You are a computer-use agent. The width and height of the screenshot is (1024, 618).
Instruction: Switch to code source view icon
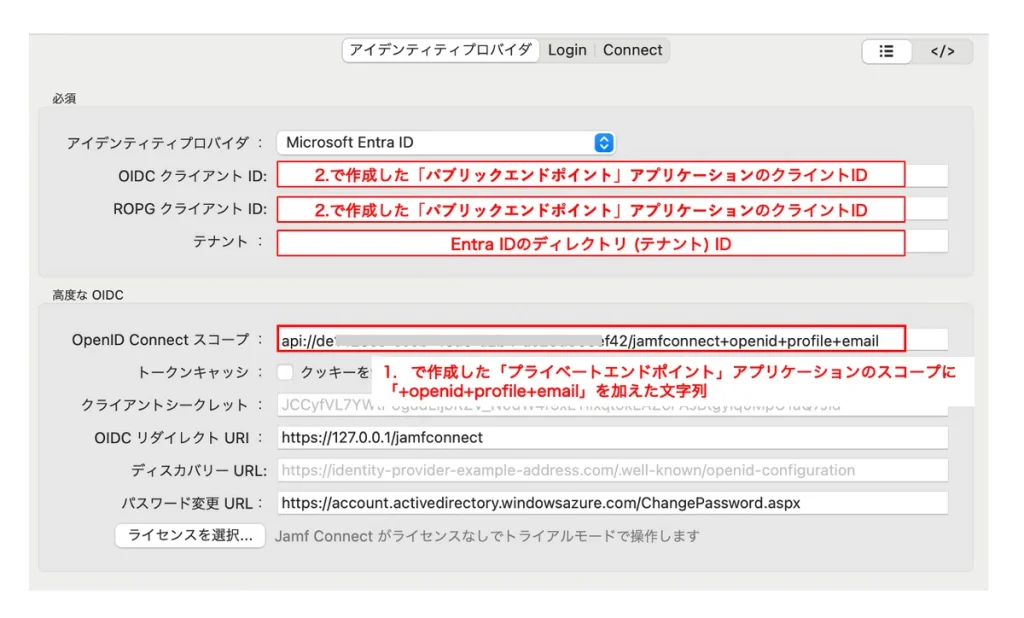coord(942,51)
